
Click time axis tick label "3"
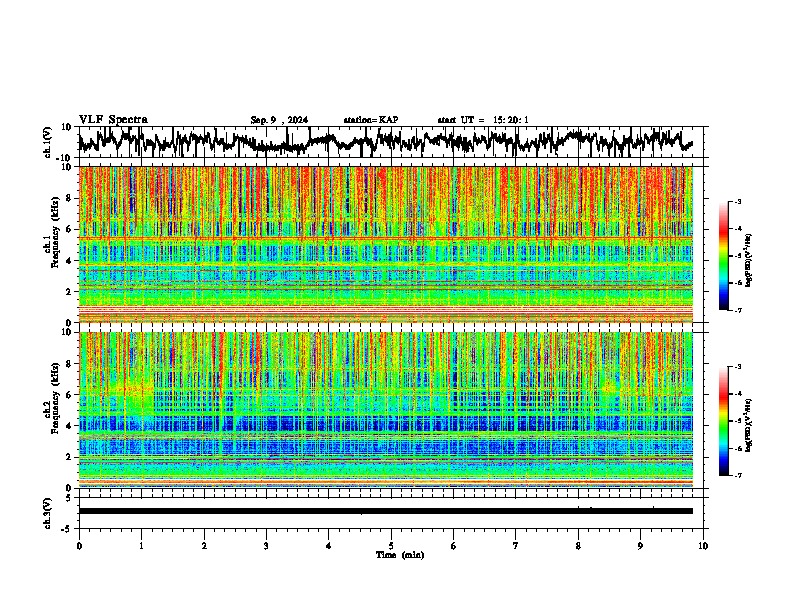266,546
